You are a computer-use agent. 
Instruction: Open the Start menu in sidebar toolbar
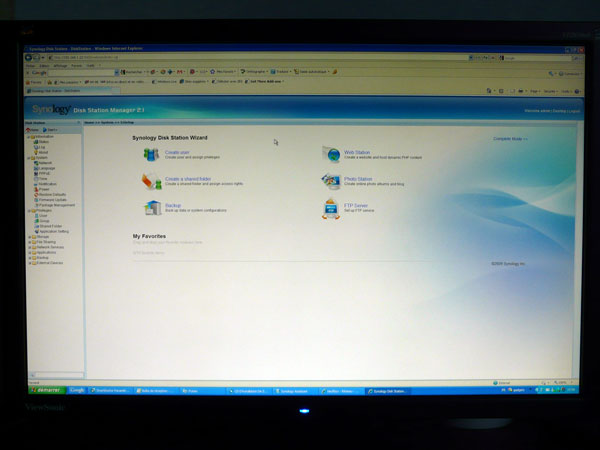(x=50, y=130)
